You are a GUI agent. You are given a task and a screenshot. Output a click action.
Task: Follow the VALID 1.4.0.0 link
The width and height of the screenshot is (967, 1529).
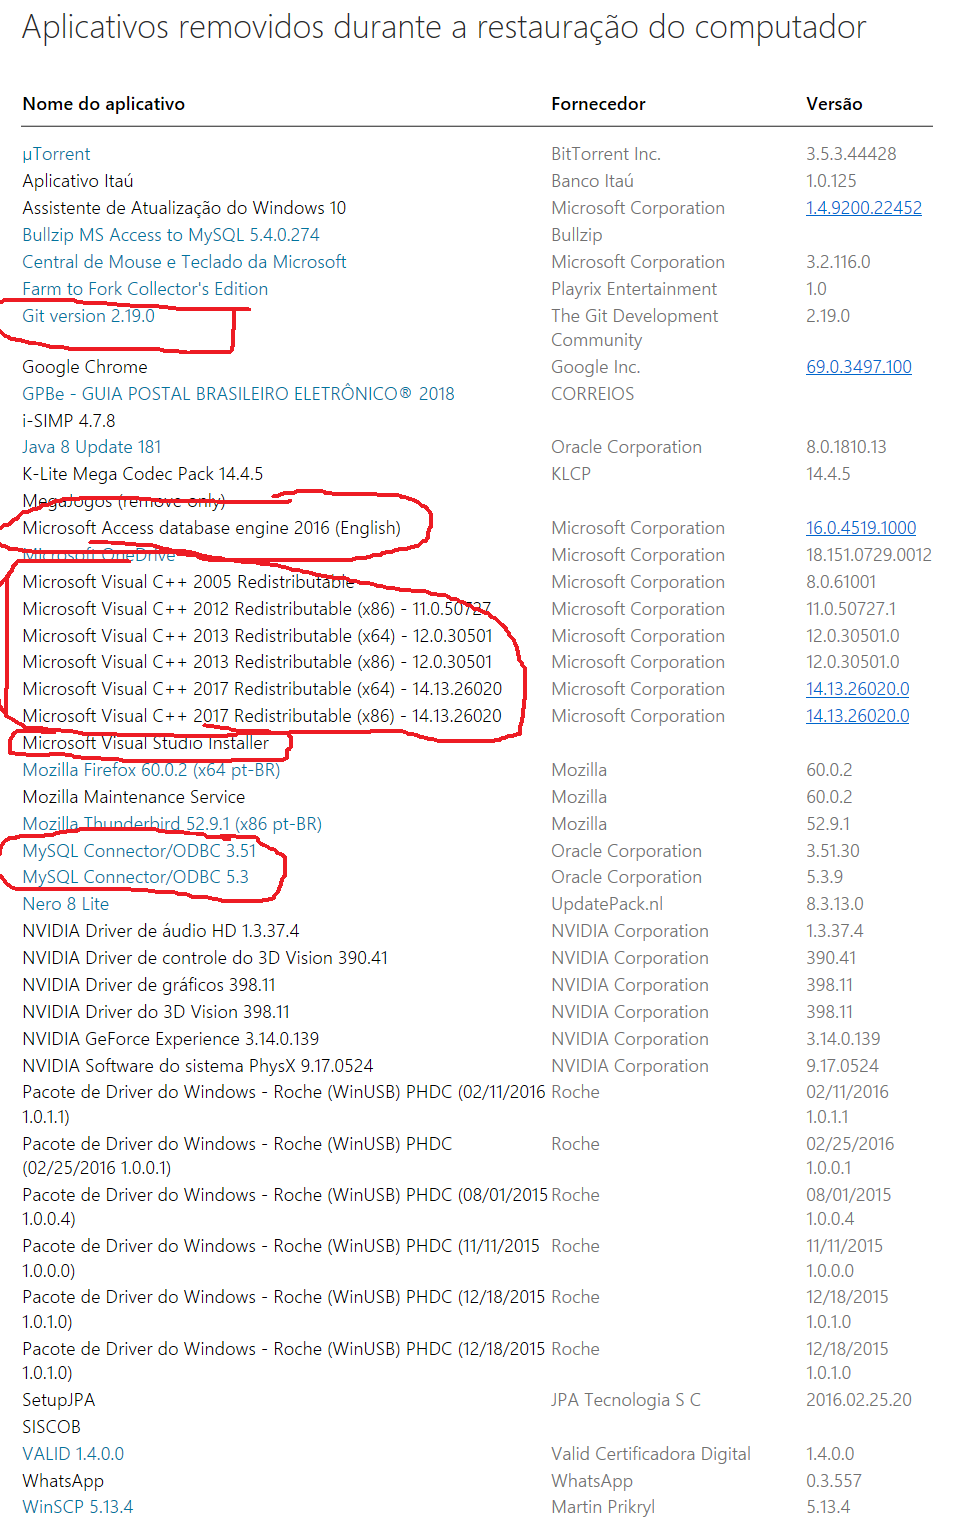click(x=73, y=1454)
